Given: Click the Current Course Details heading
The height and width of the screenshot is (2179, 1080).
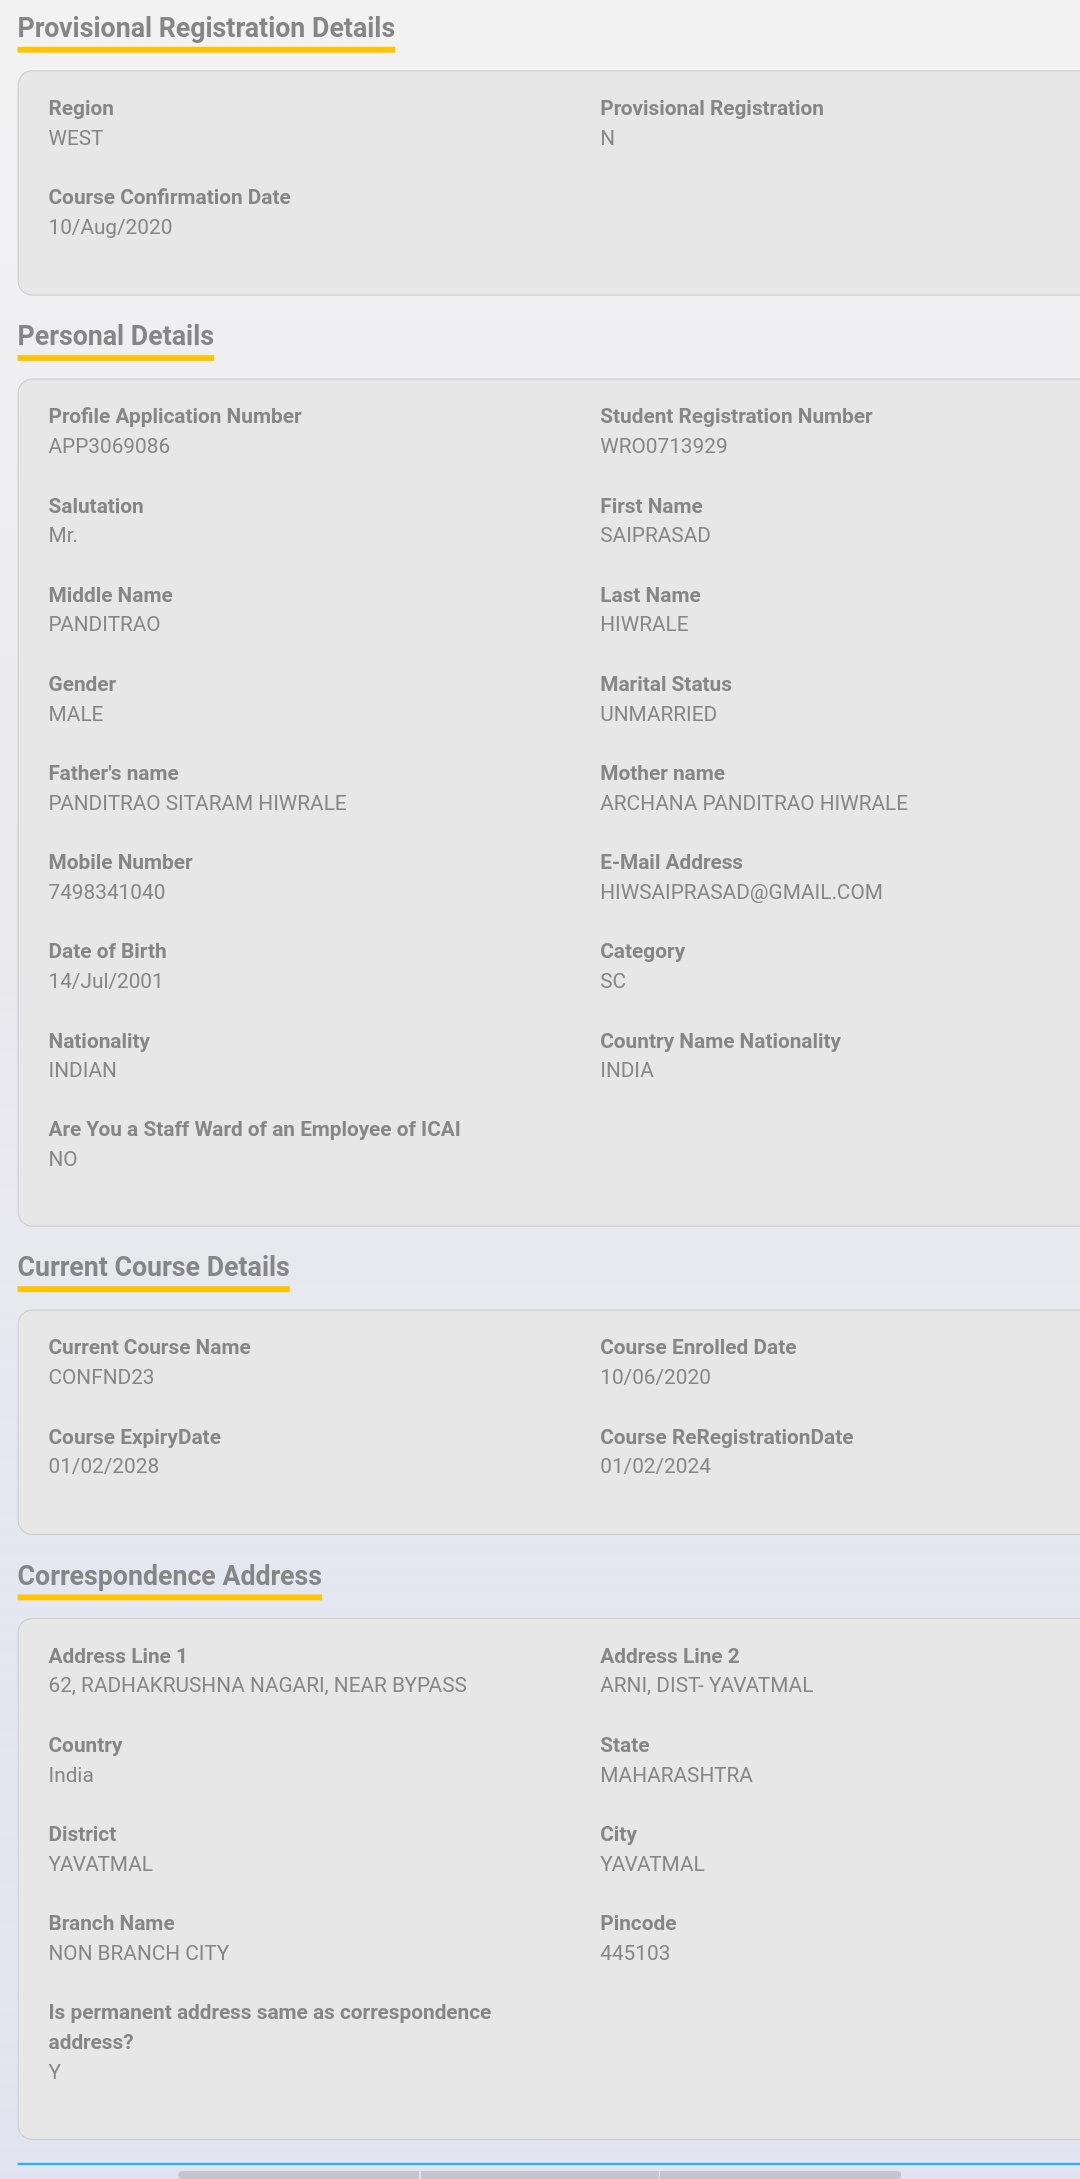Looking at the screenshot, I should coord(154,1267).
